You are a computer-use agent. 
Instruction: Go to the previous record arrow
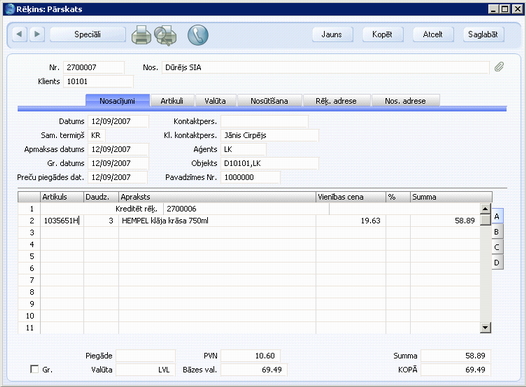tap(19, 34)
